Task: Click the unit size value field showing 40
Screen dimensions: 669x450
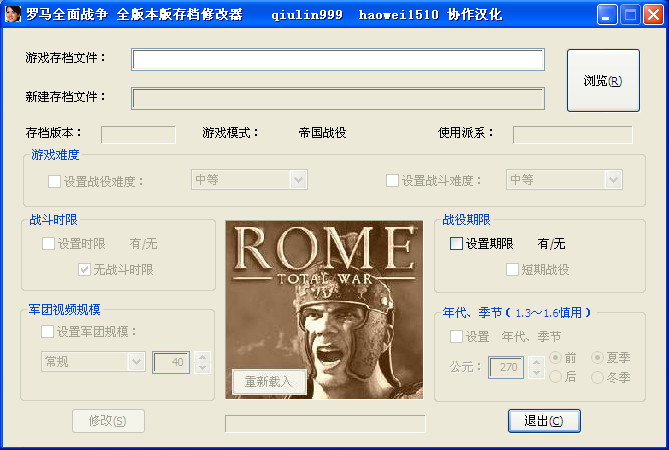Action: [171, 363]
